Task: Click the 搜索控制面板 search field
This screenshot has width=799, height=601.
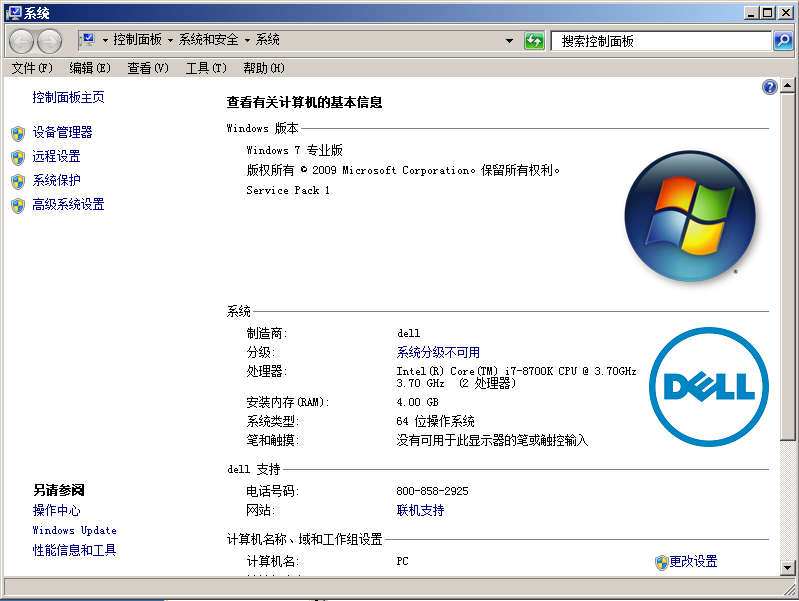Action: (661, 41)
